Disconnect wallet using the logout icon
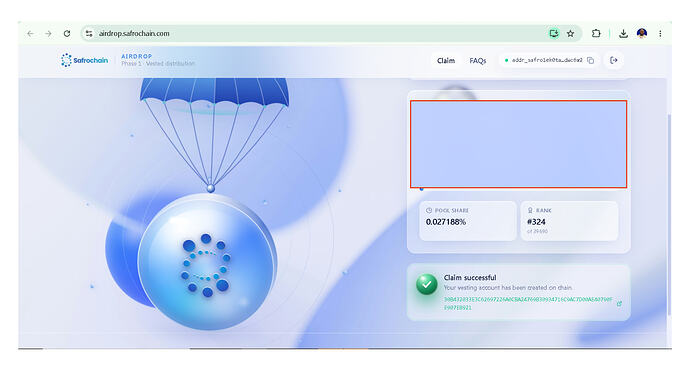This screenshot has width=690, height=388. 614,60
